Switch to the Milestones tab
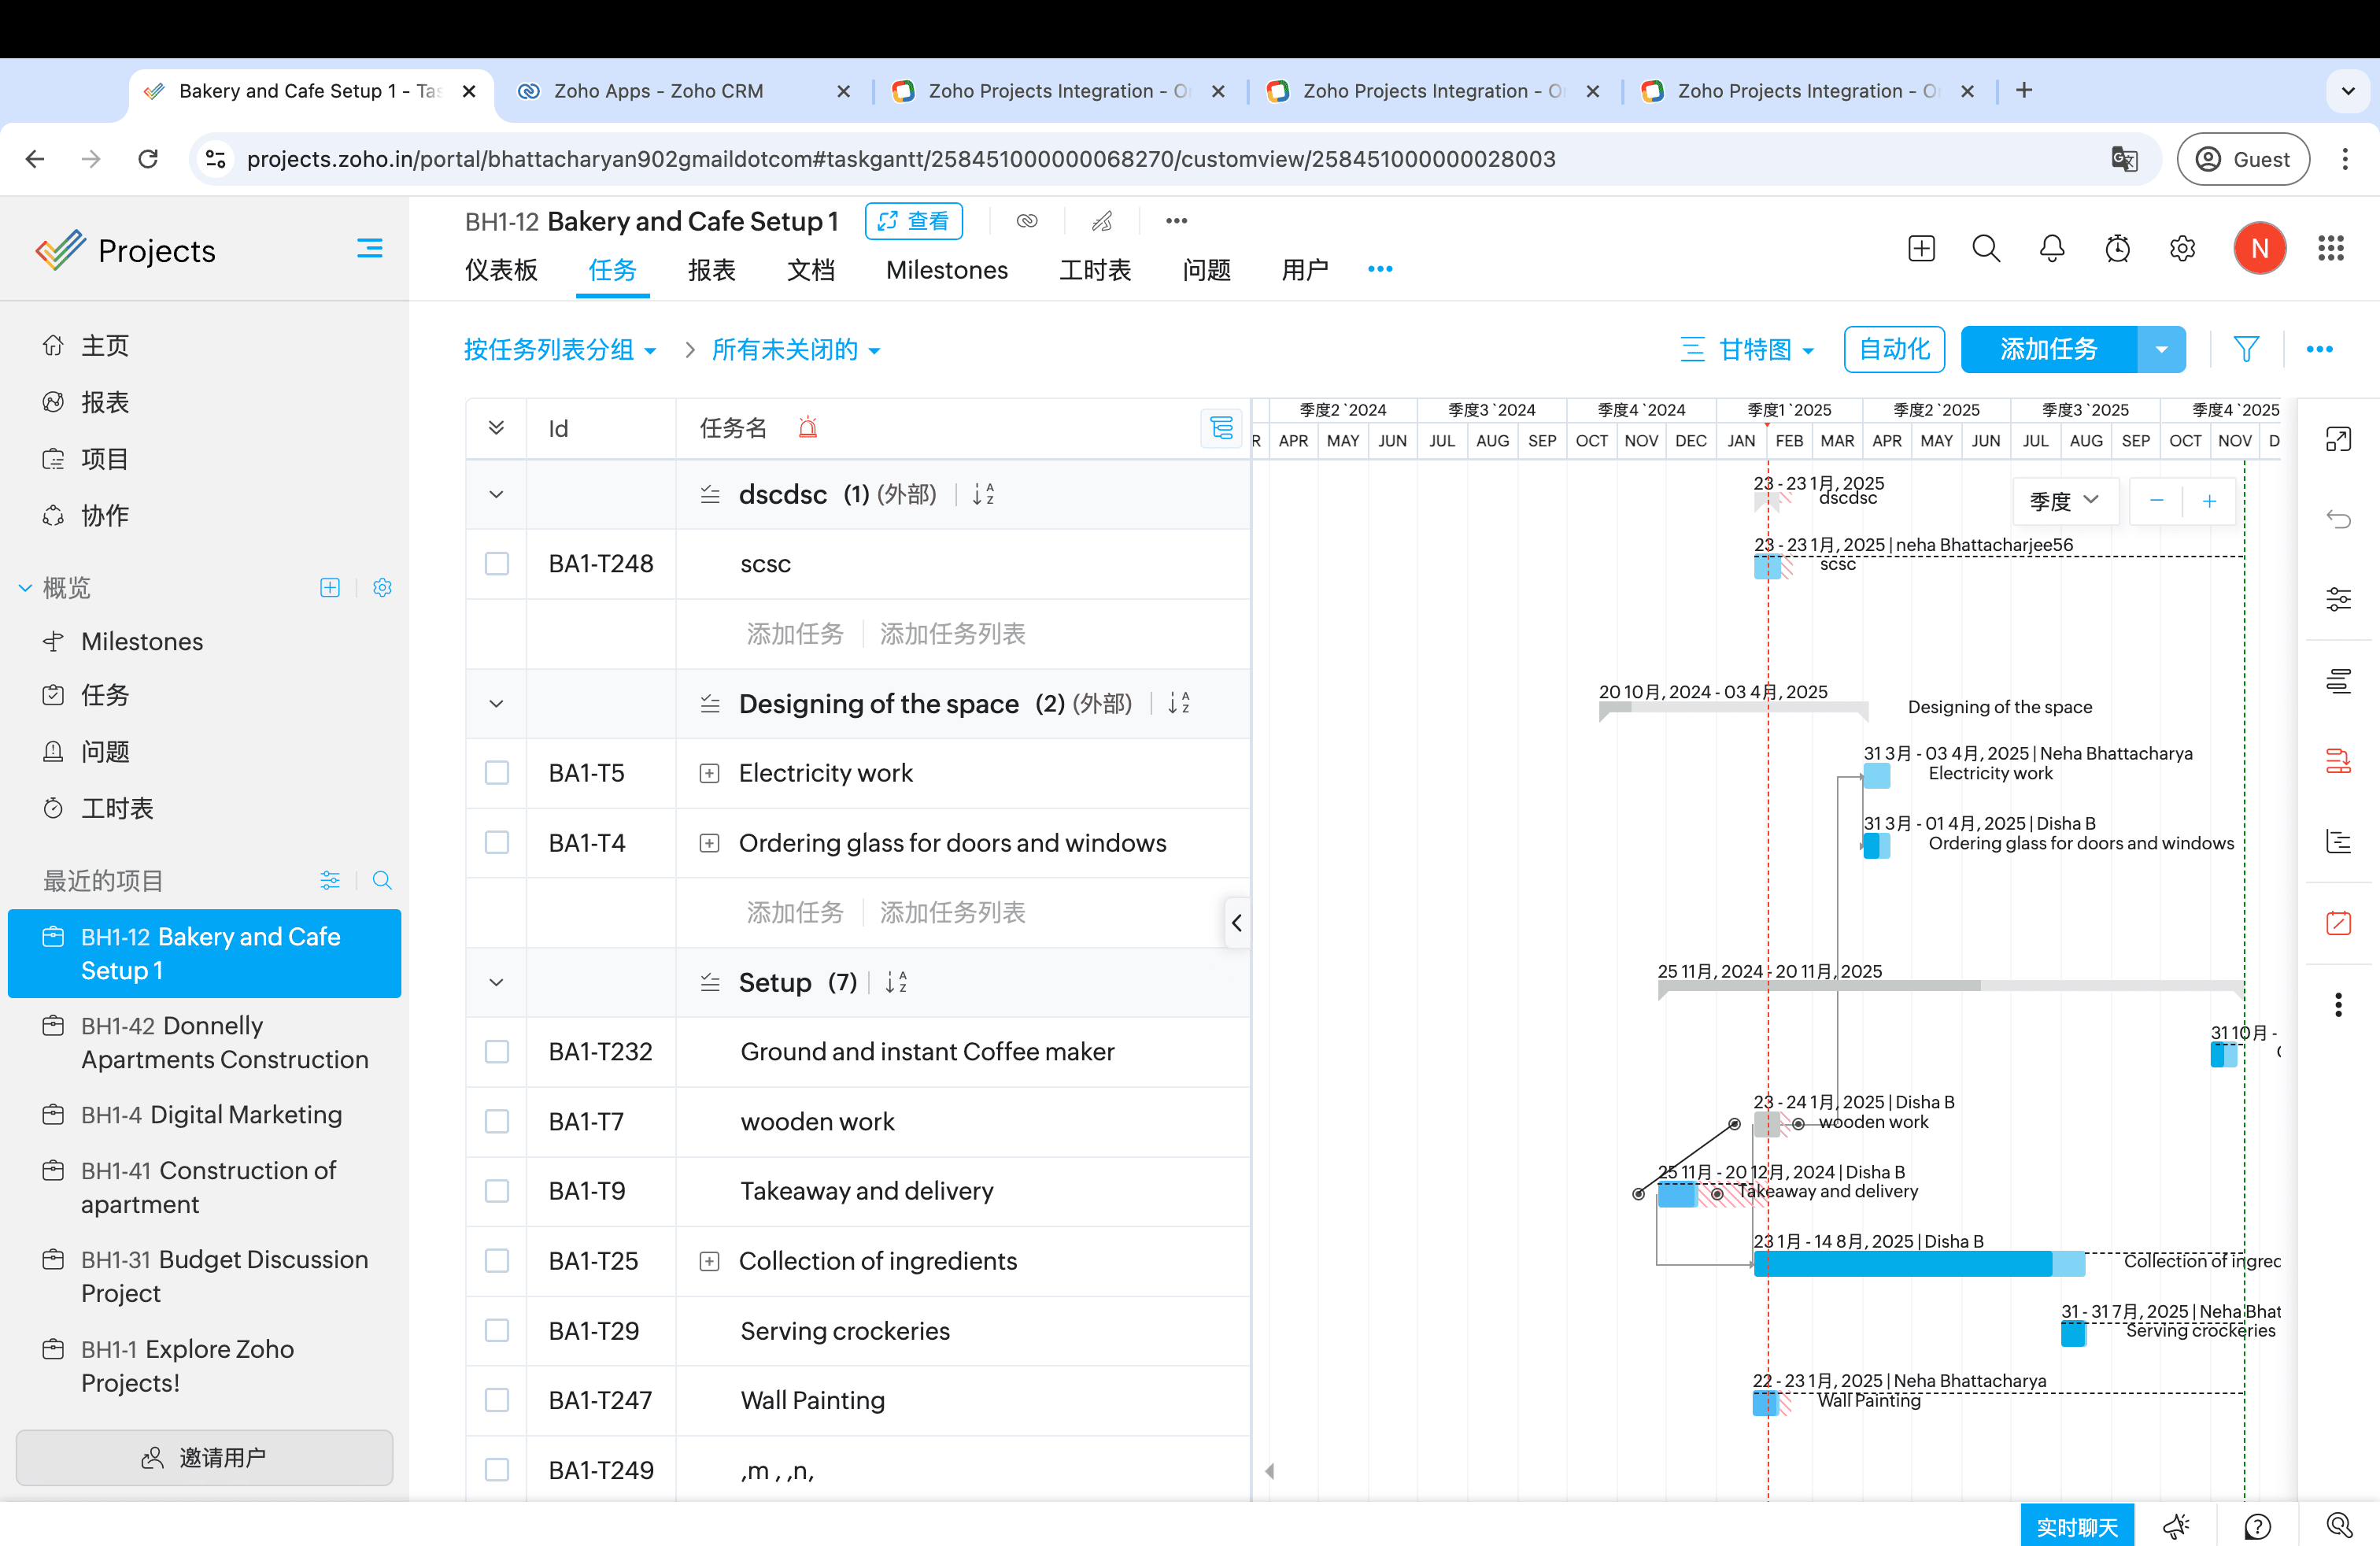Image resolution: width=2380 pixels, height=1546 pixels. [946, 270]
